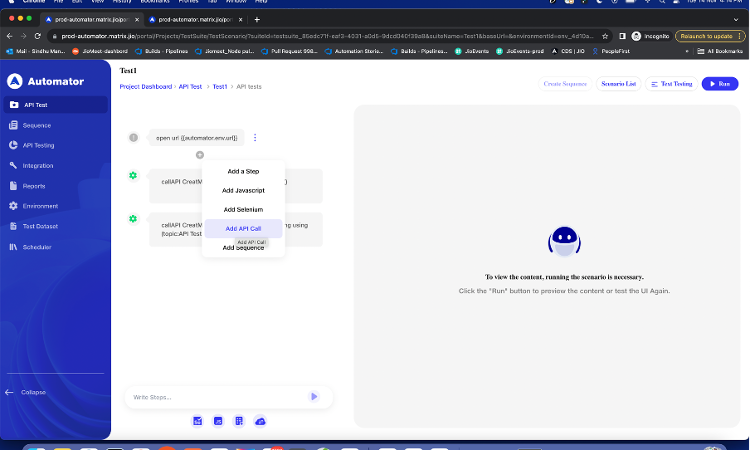Click the plus icon below open url step
Viewport: 750px width, 452px height.
pos(200,155)
